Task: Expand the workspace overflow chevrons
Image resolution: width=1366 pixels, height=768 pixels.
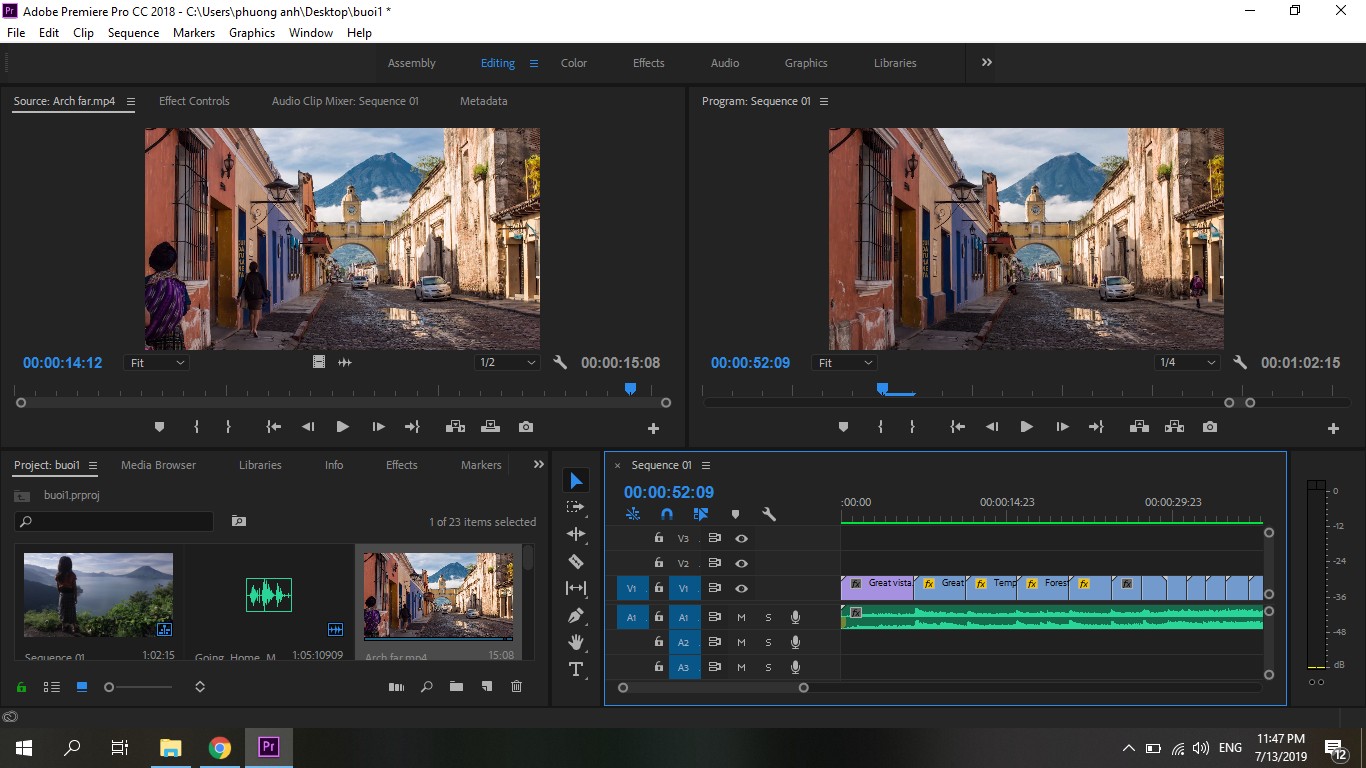Action: tap(986, 62)
